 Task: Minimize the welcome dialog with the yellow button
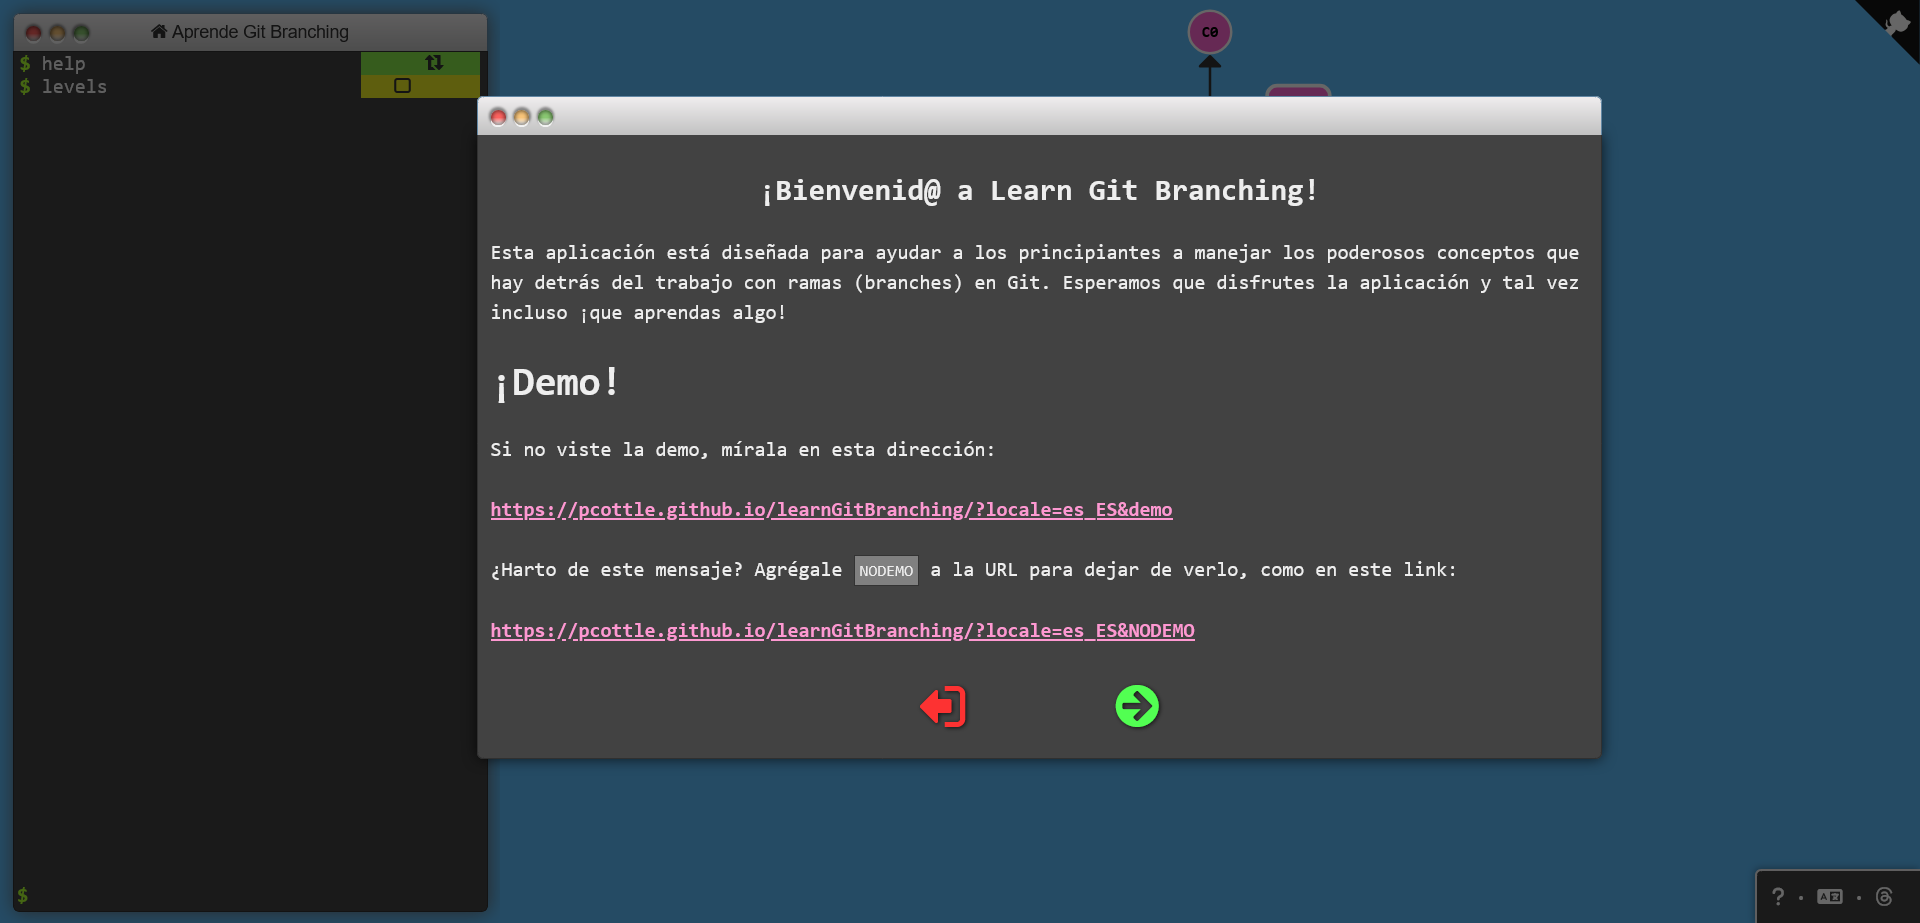521,117
